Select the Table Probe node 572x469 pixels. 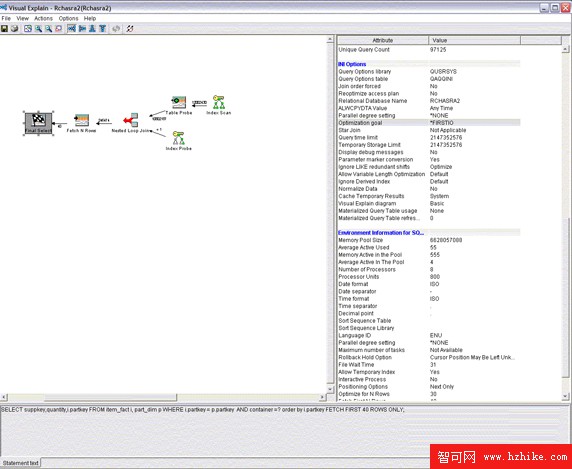point(179,105)
